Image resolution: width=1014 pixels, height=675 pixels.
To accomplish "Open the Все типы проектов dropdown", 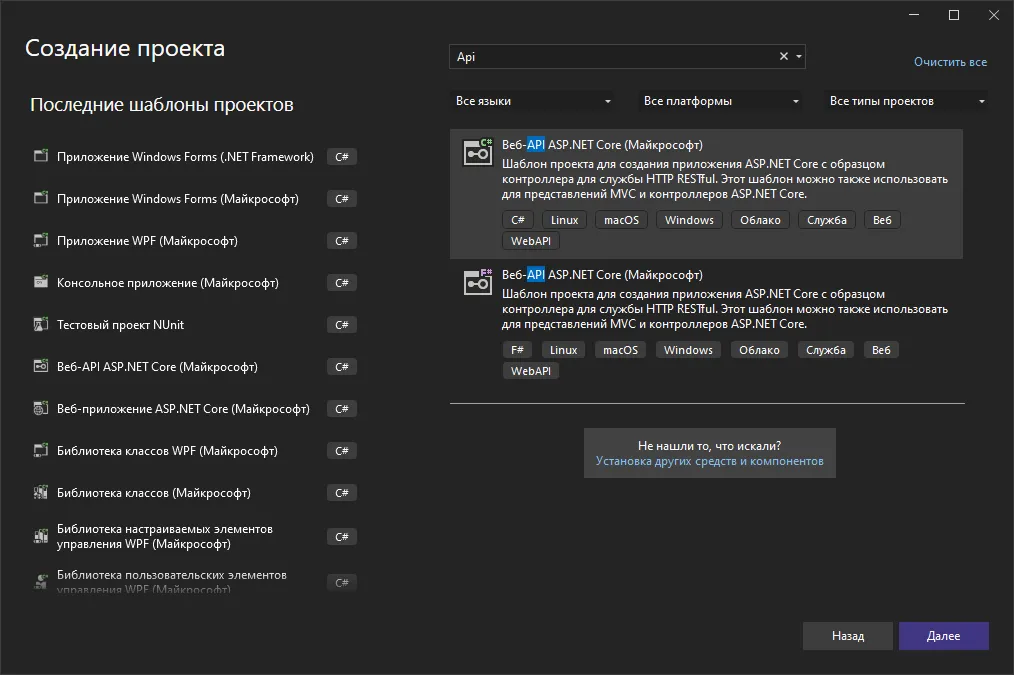I will 906,101.
